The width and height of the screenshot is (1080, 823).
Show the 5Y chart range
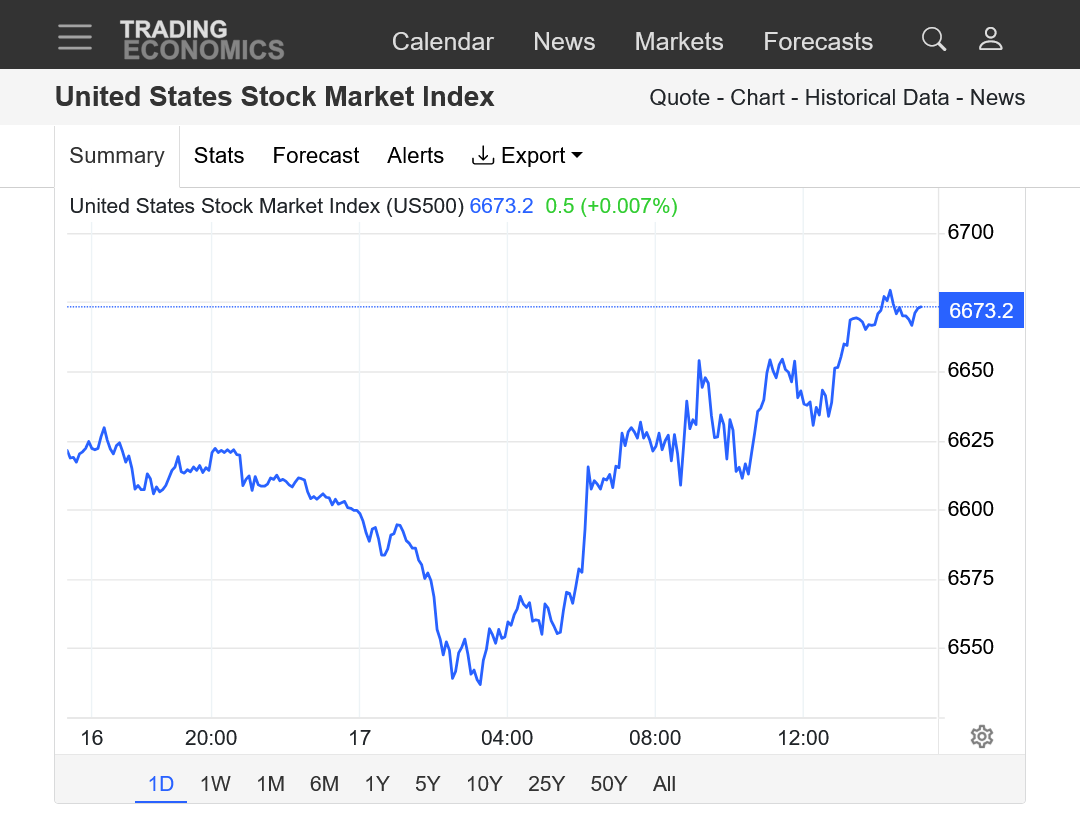coord(427,784)
